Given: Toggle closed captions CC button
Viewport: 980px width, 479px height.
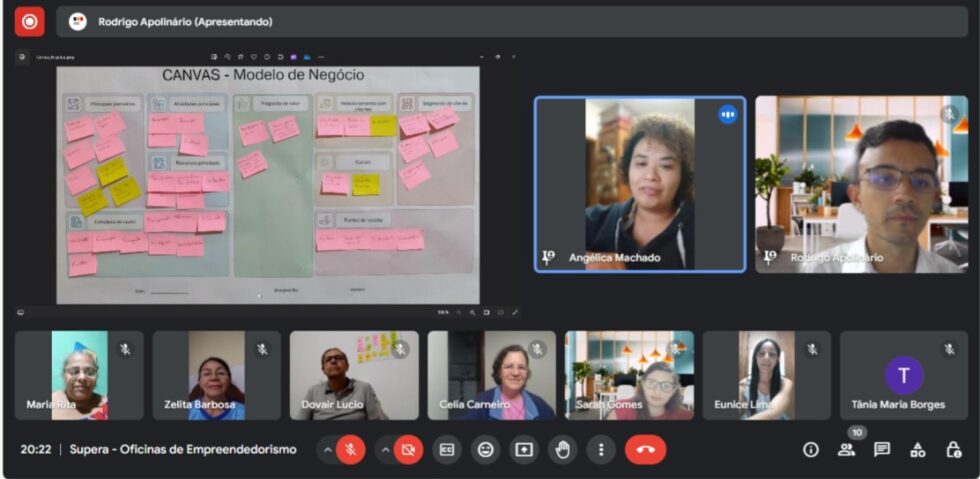Looking at the screenshot, I should click(447, 450).
